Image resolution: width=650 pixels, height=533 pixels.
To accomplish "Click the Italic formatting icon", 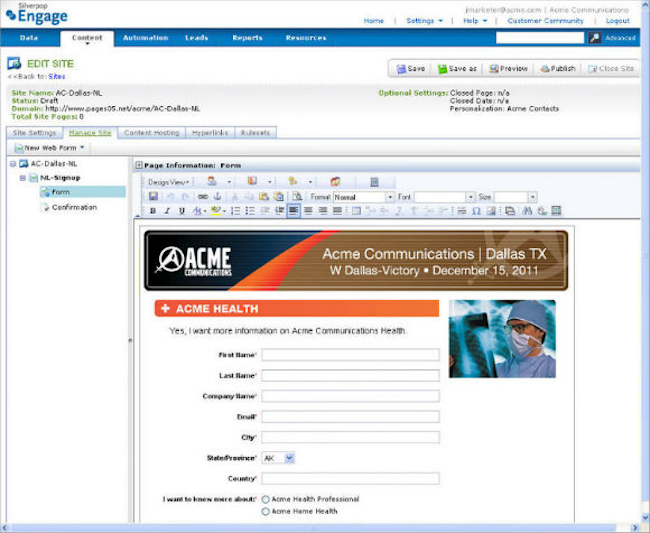I will 166,211.
